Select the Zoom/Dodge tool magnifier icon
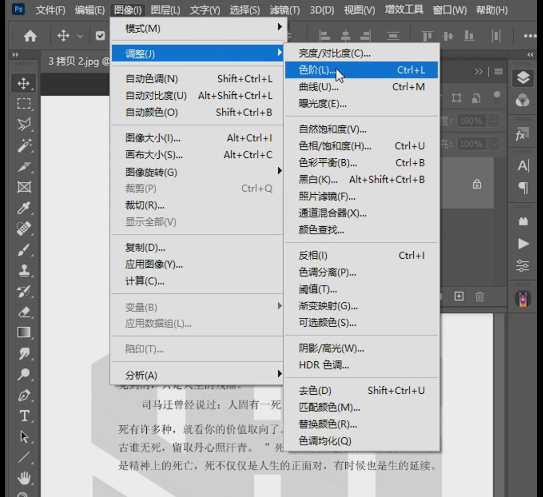This screenshot has width=543, height=497. click(24, 374)
